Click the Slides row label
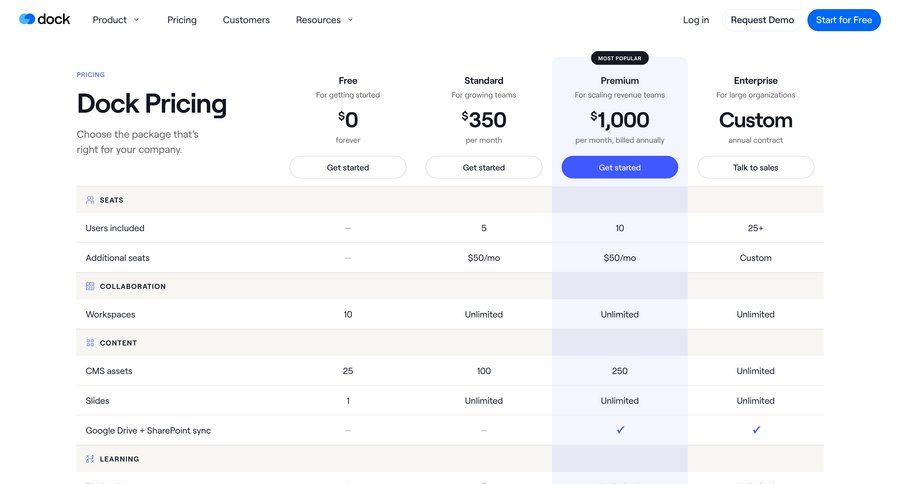This screenshot has height=484, width=900. [98, 401]
